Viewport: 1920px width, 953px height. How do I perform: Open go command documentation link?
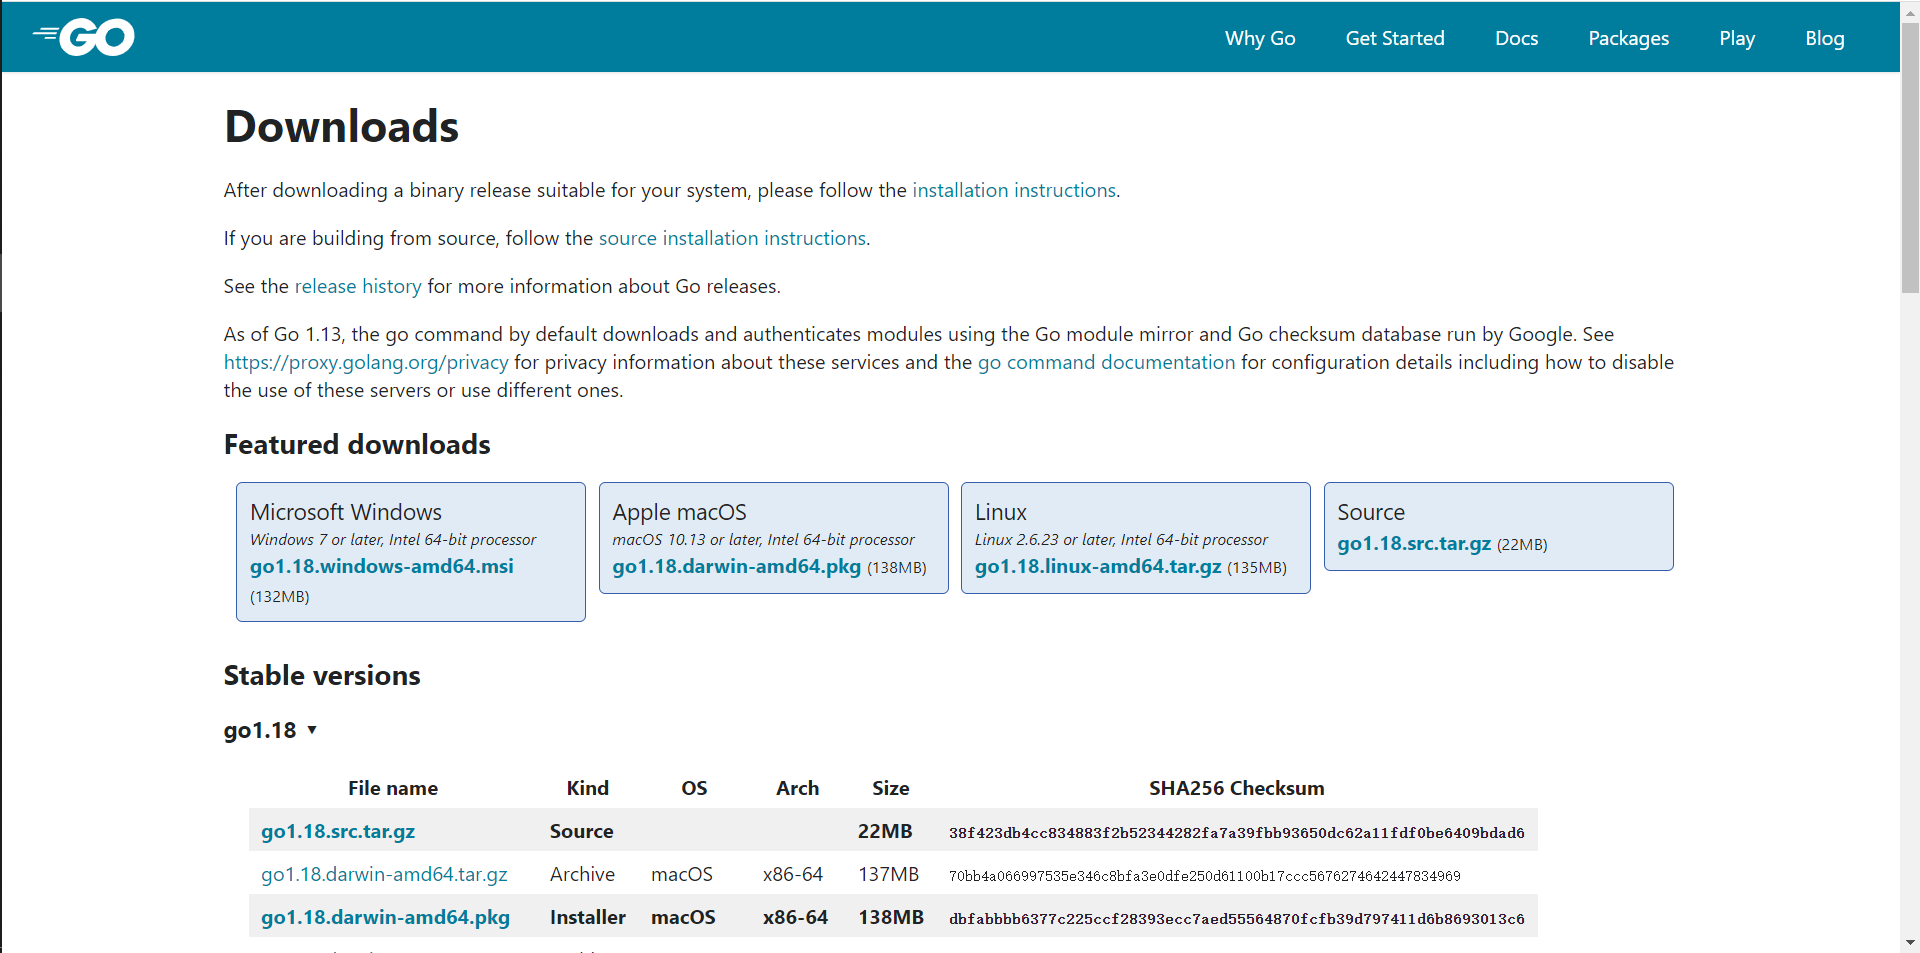pyautogui.click(x=1106, y=362)
